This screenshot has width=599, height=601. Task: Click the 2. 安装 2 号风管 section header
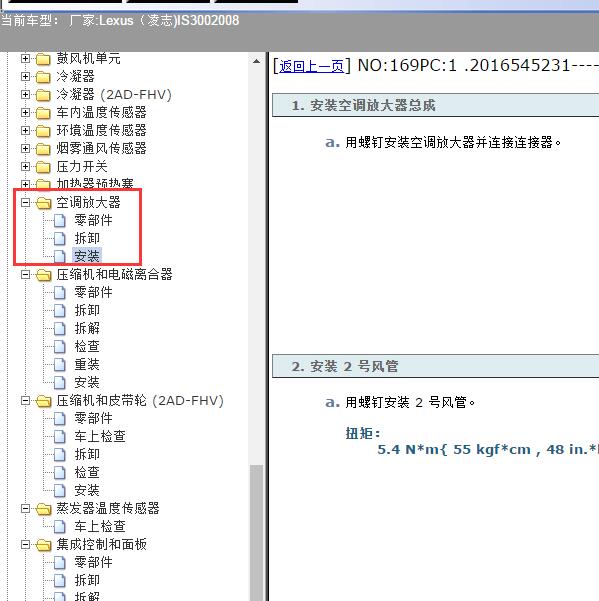[435, 366]
